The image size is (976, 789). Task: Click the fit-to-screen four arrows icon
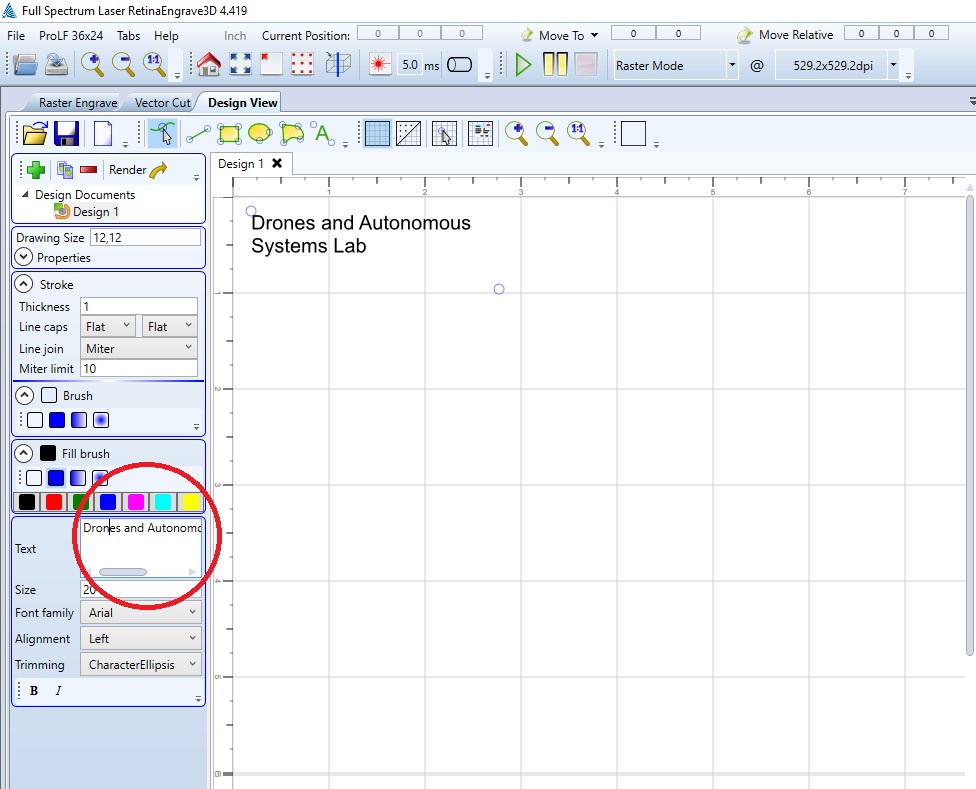[240, 64]
